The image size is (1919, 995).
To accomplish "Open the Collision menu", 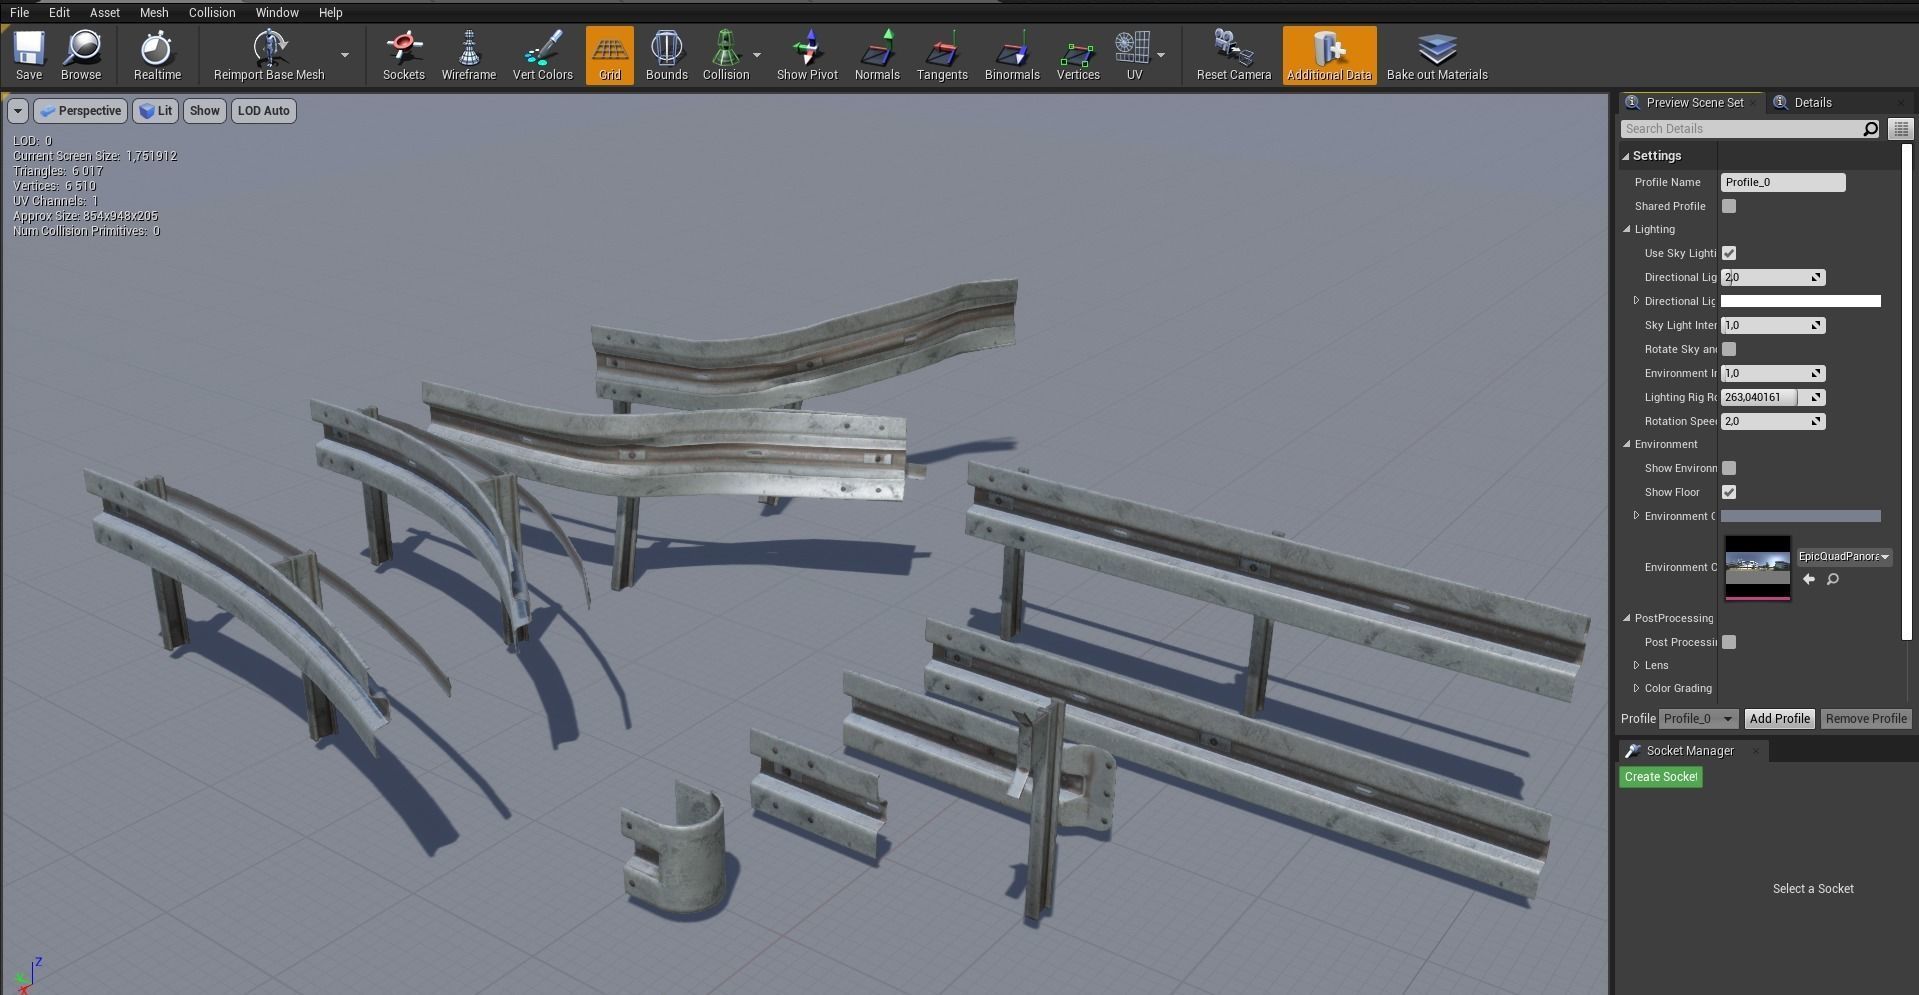I will point(212,13).
